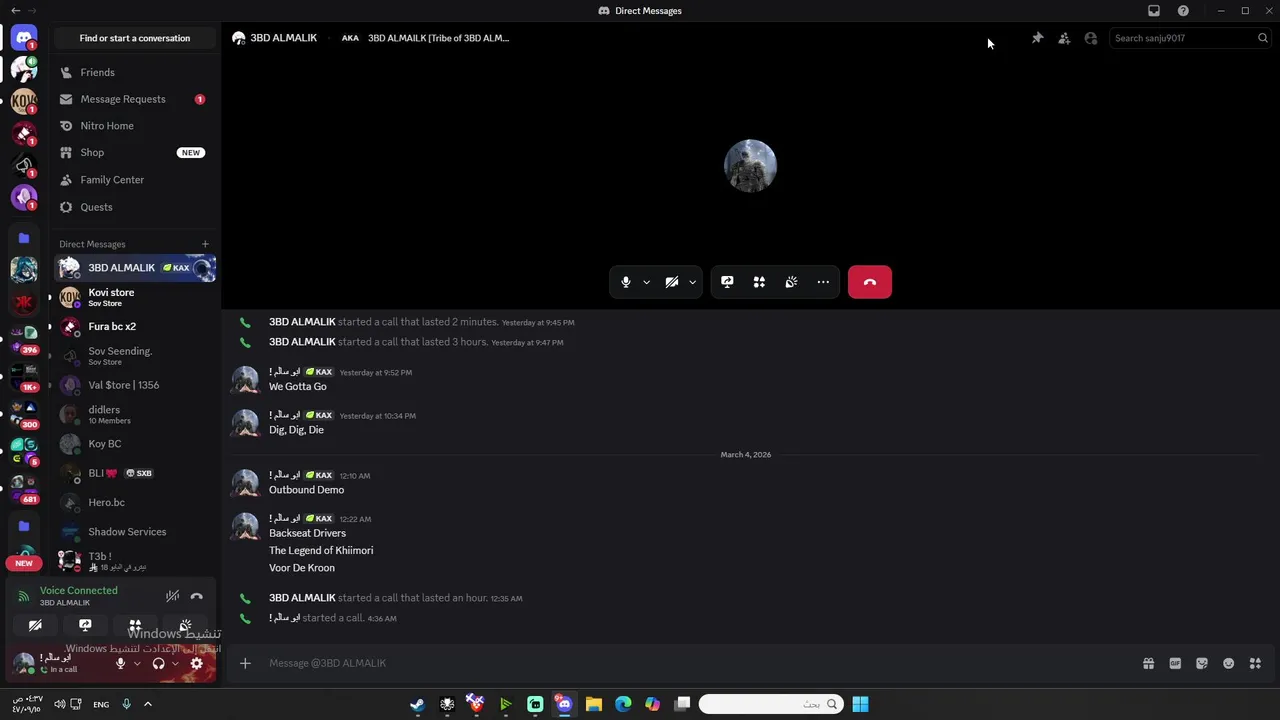Share your screen in the call controls
1280x720 pixels.
pyautogui.click(x=727, y=282)
